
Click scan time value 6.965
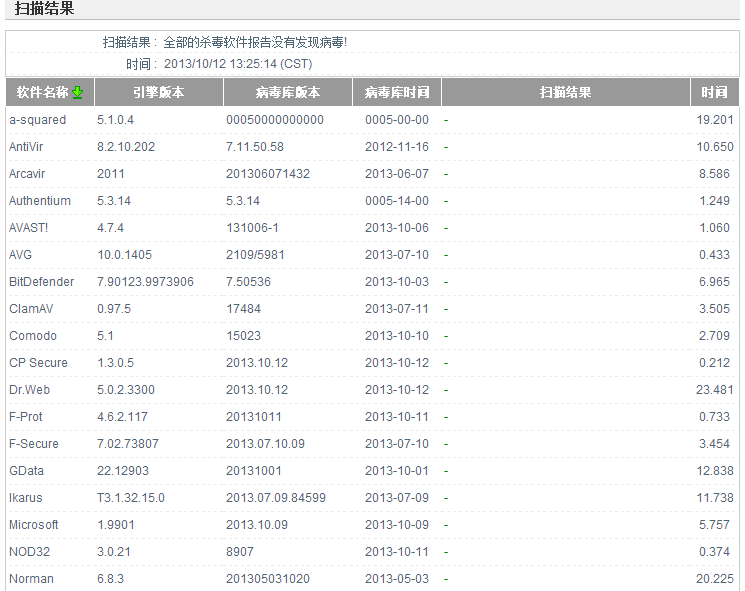click(714, 282)
